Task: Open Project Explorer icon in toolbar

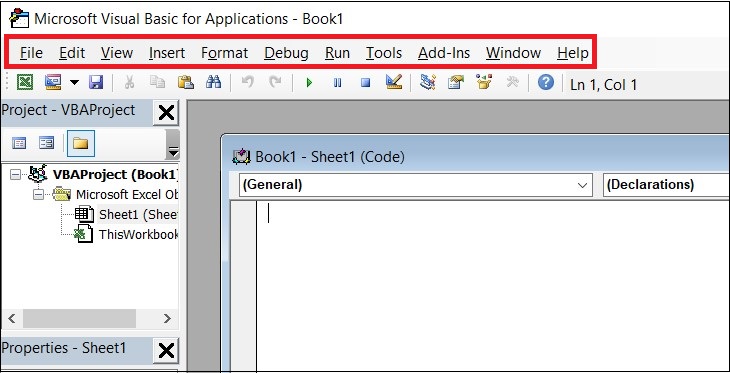Action: tap(427, 82)
